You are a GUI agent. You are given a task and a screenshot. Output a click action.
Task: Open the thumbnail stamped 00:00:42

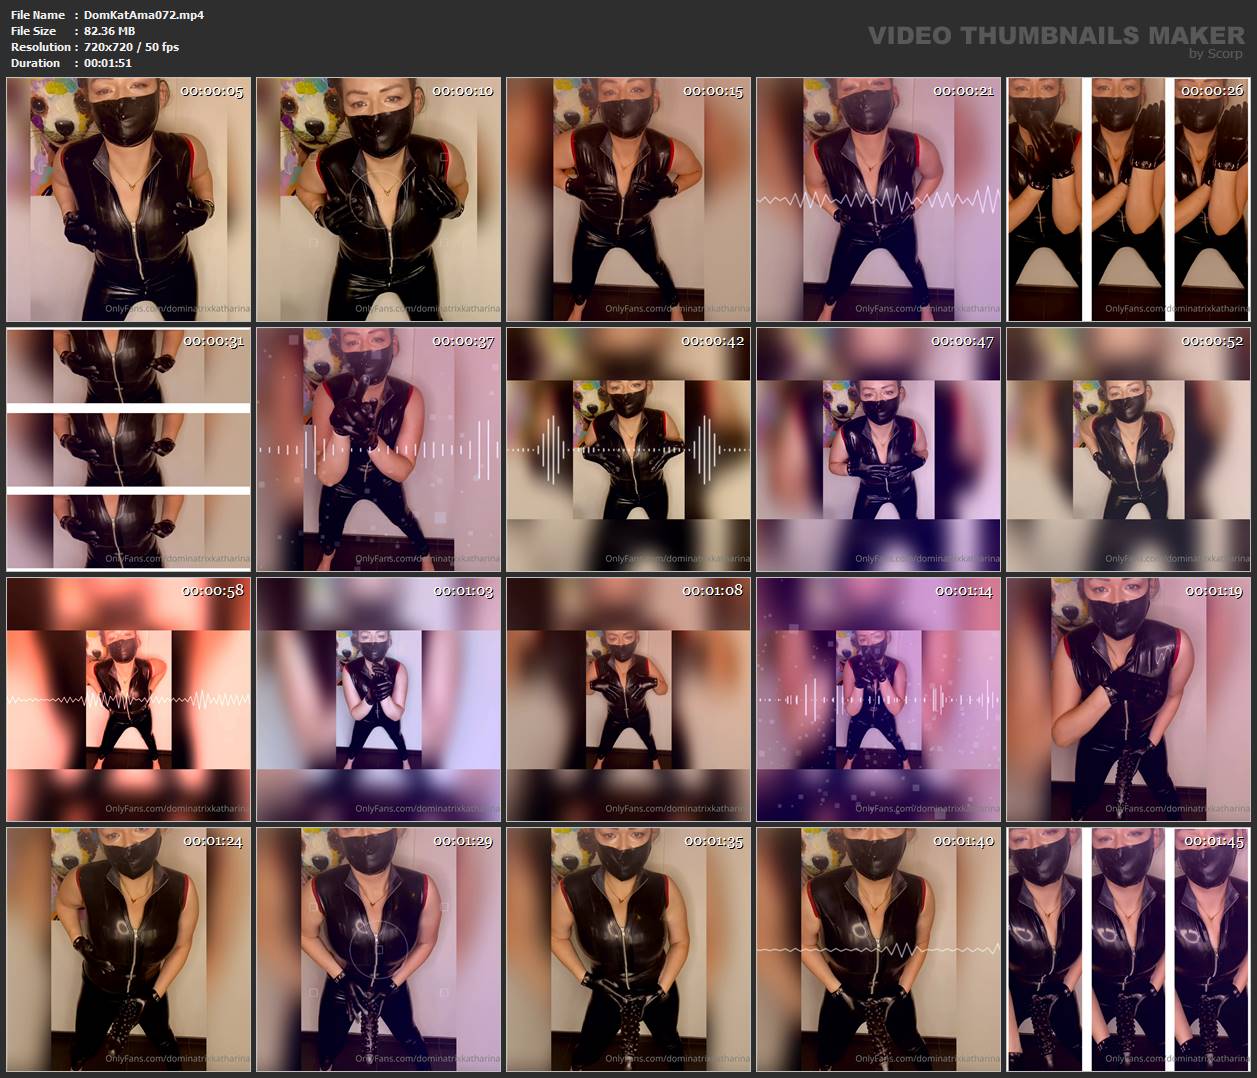(x=628, y=450)
